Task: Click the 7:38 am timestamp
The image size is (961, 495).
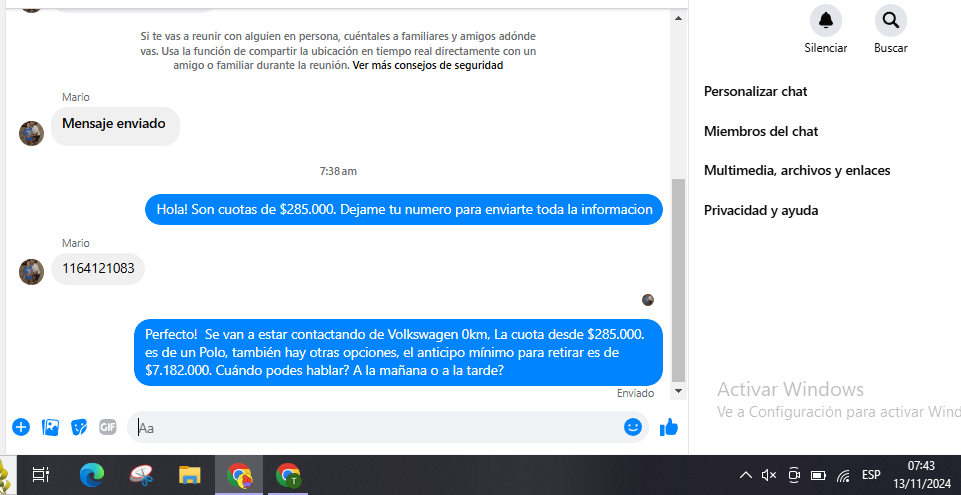Action: (338, 172)
